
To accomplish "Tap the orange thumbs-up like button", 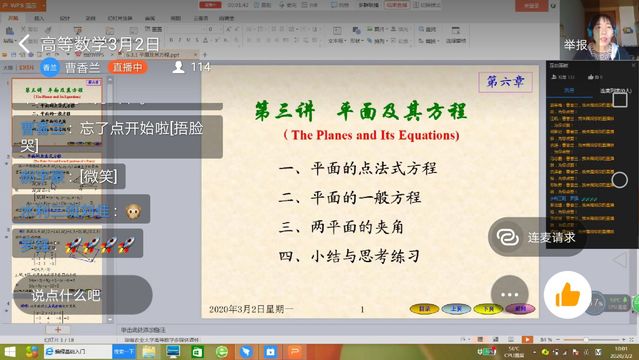I will [567, 295].
